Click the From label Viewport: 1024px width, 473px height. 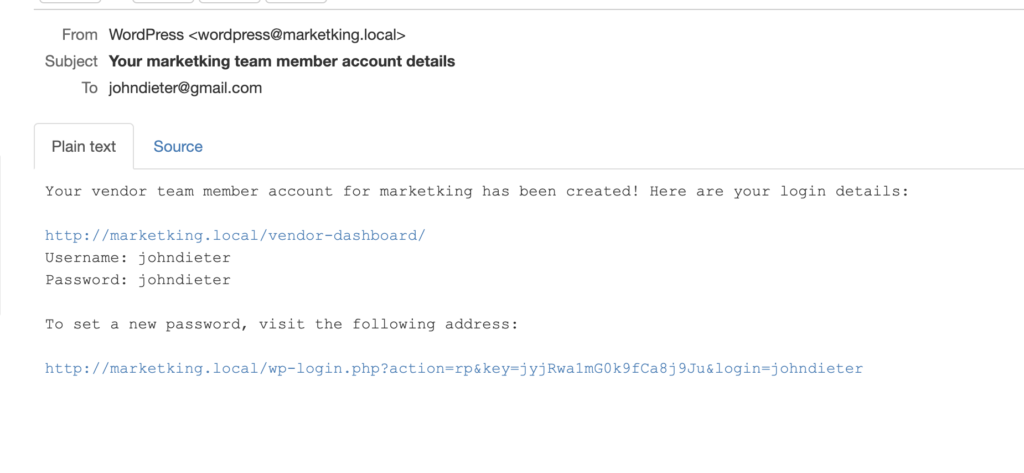click(80, 35)
